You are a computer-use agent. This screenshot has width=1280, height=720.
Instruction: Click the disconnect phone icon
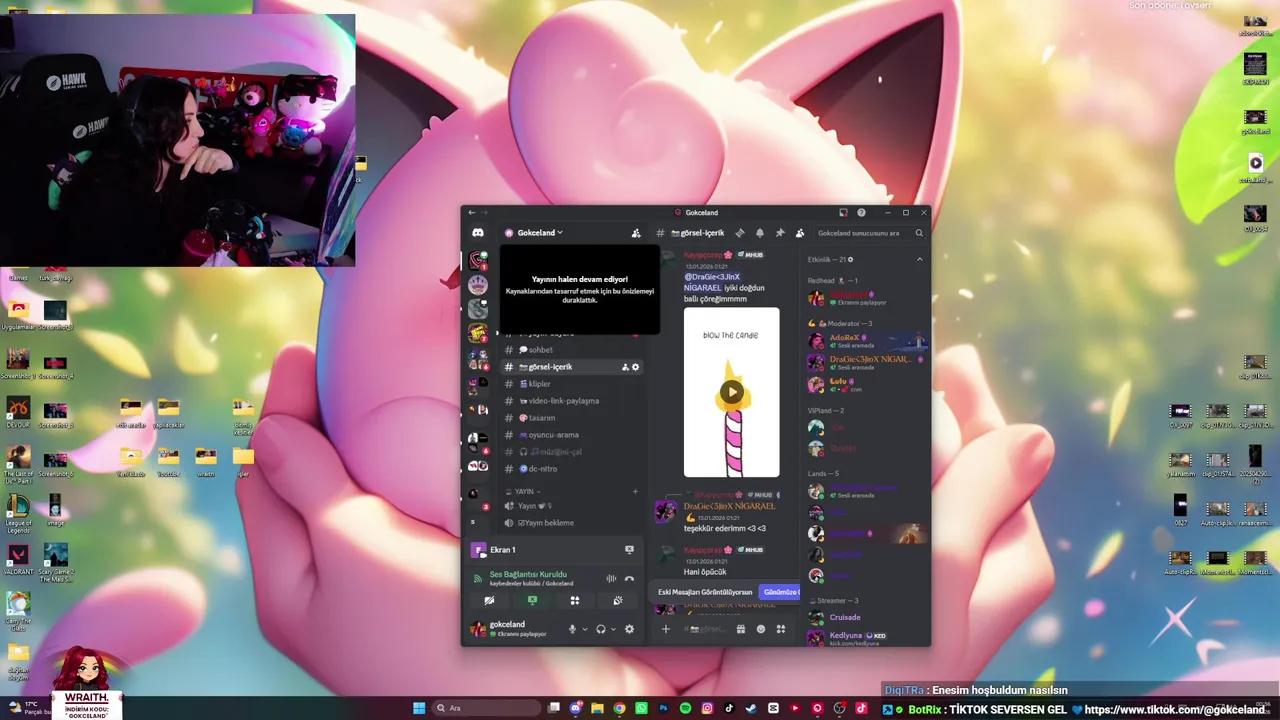click(x=629, y=579)
